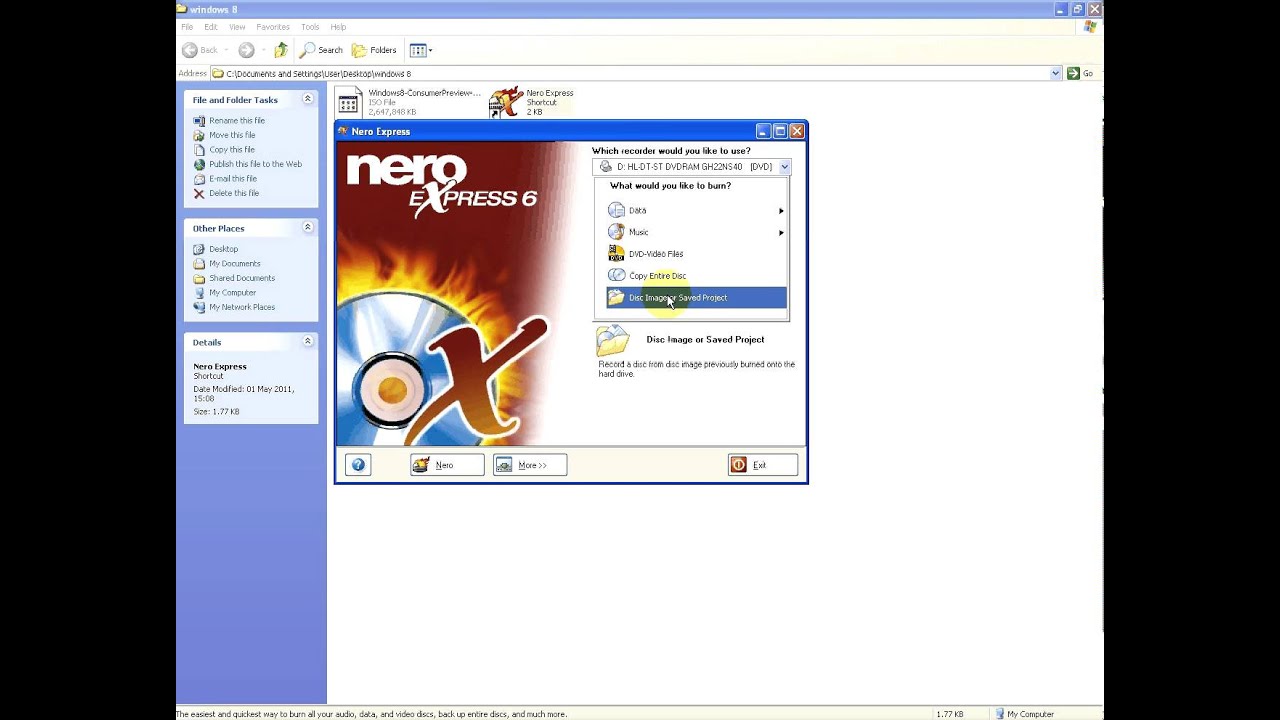The image size is (1280, 720).
Task: Click the DVD-Video Files icon
Action: coord(616,254)
